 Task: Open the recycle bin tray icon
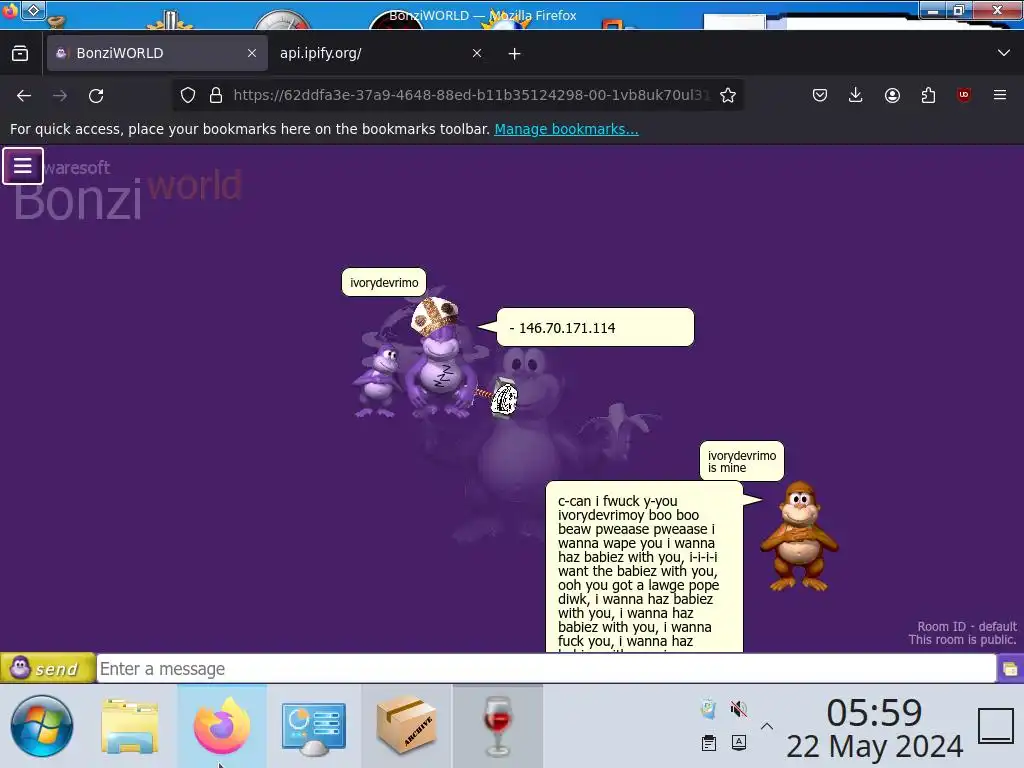pyautogui.click(x=709, y=709)
